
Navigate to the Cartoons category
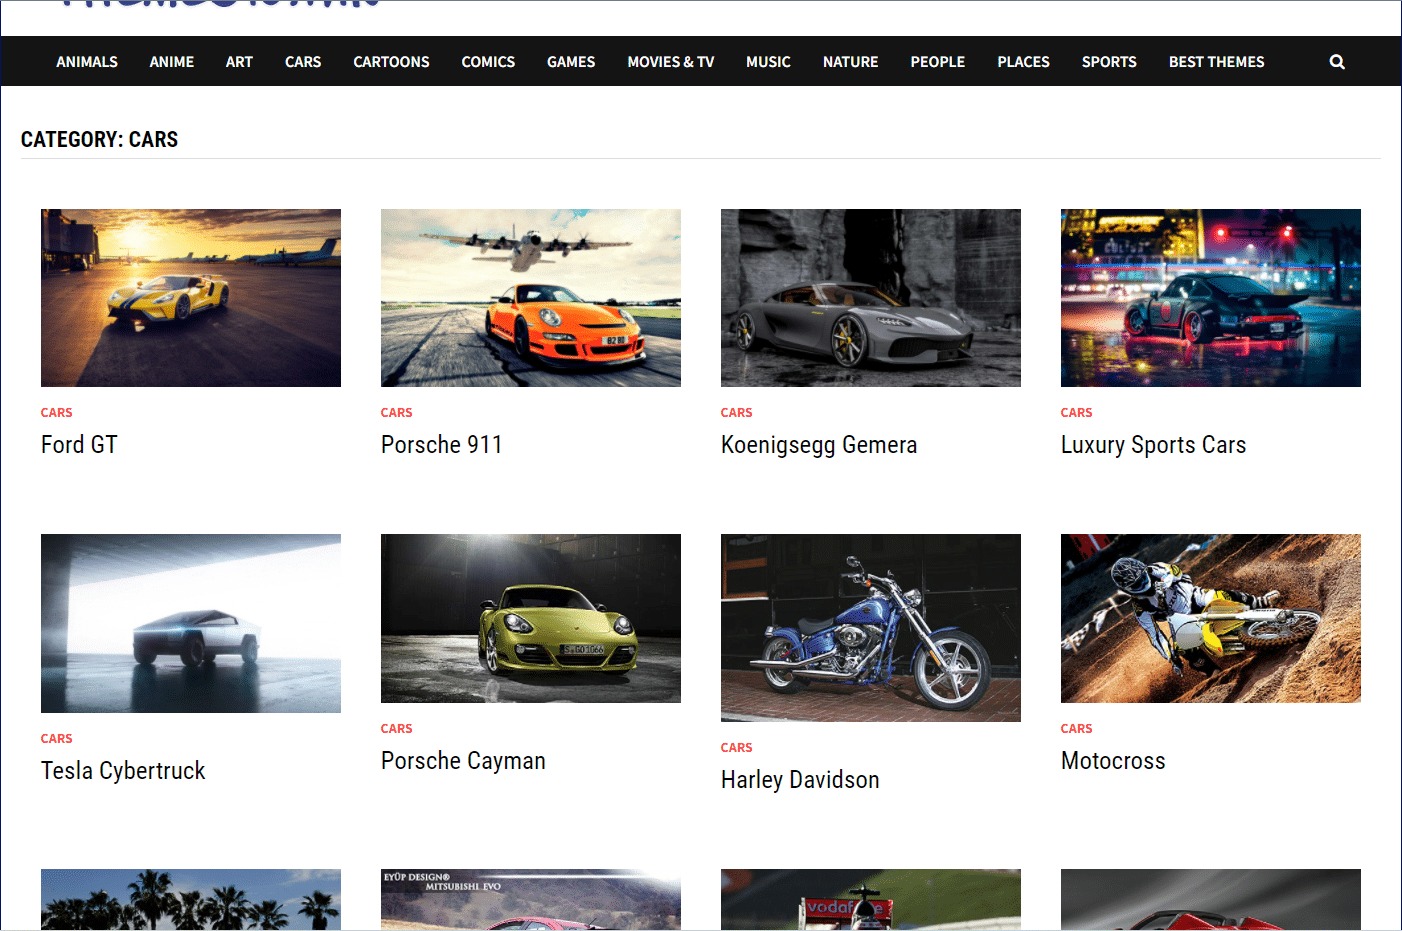click(x=391, y=62)
